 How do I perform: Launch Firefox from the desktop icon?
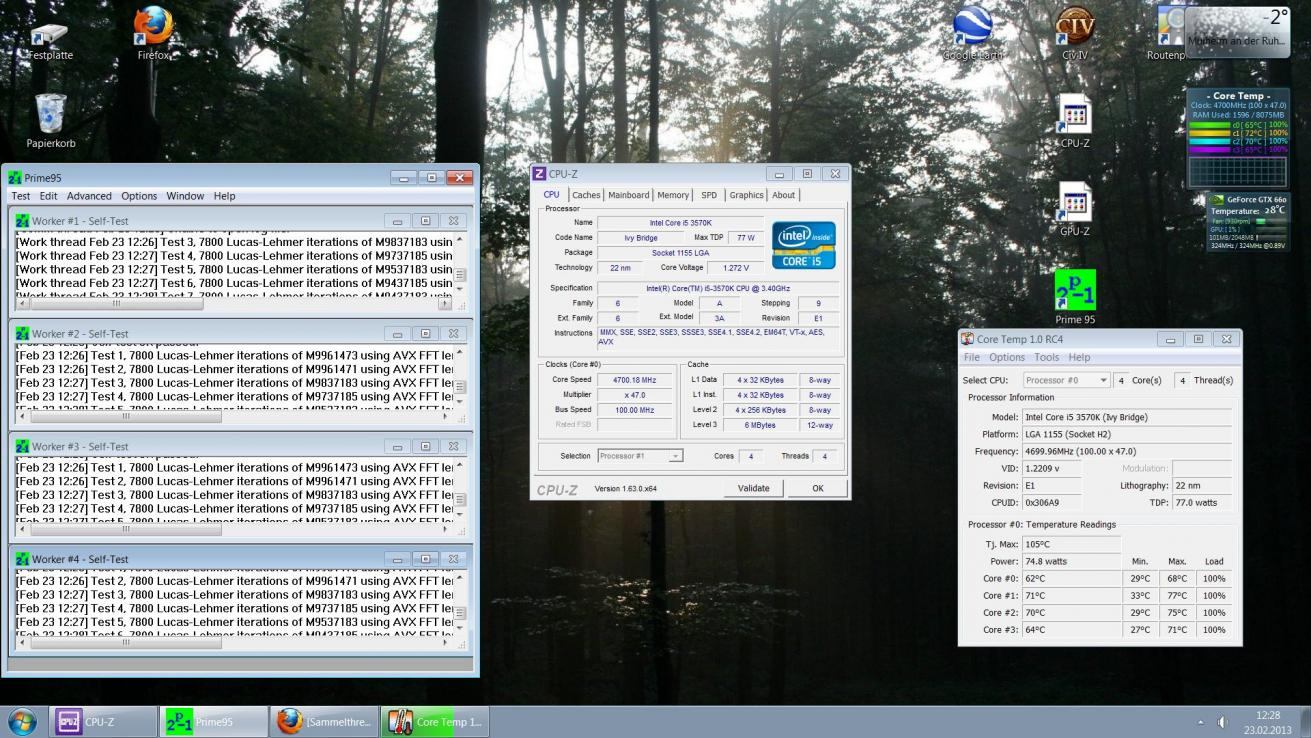[153, 33]
